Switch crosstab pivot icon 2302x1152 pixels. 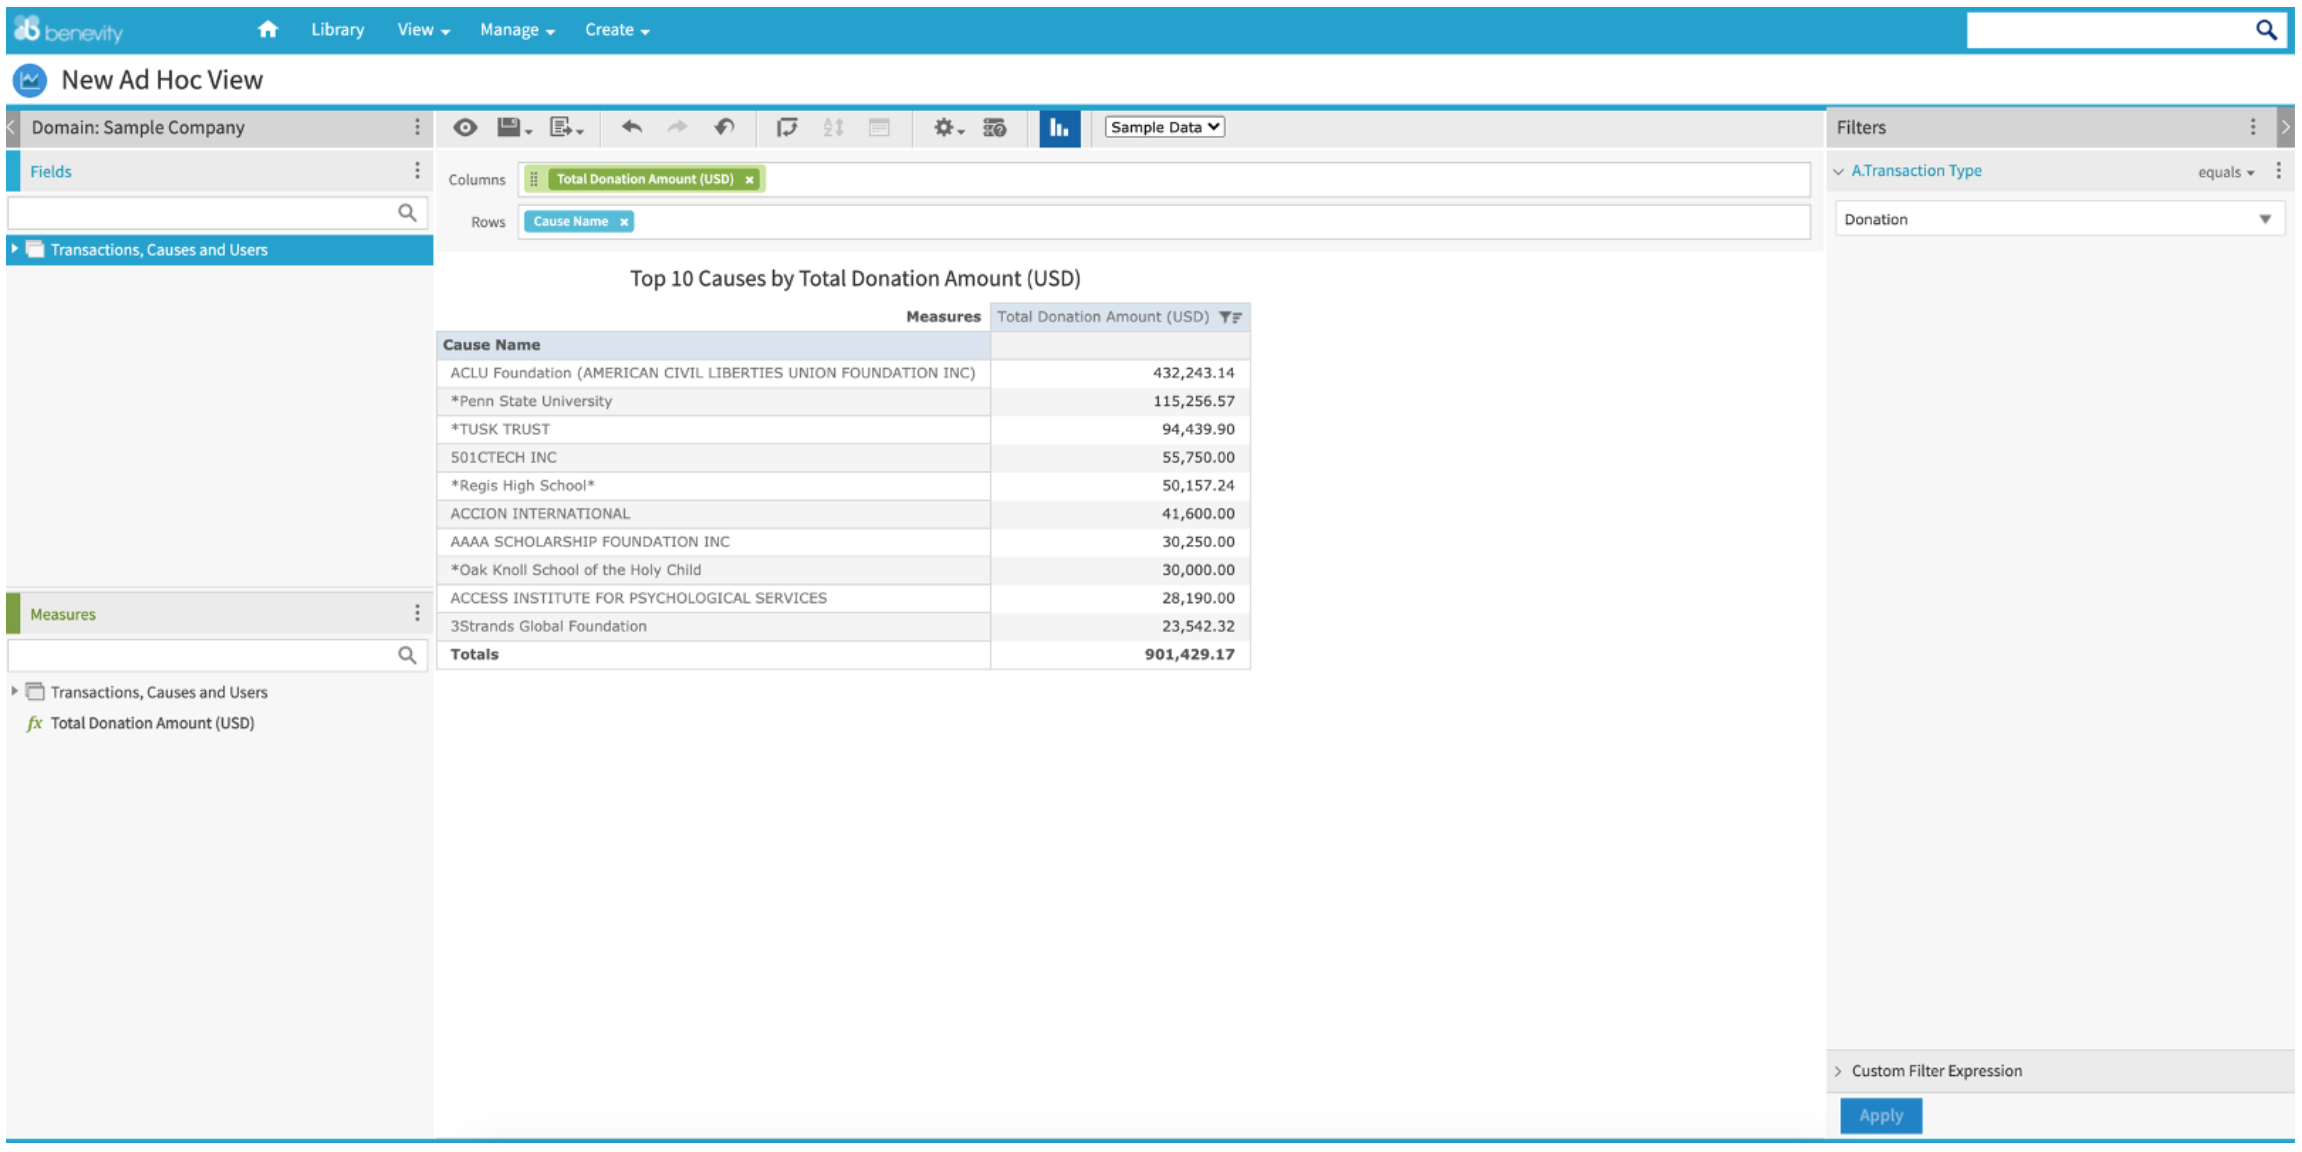pyautogui.click(x=787, y=127)
